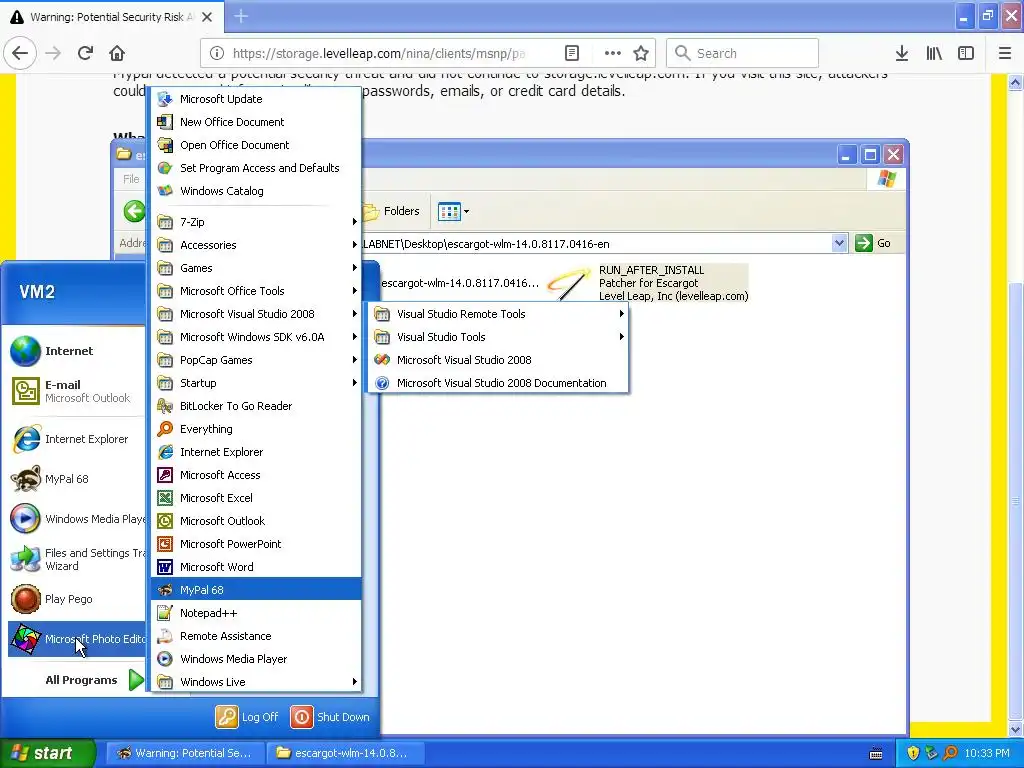This screenshot has height=768, width=1024.
Task: Go back in MyPal browser
Action: click(x=20, y=53)
